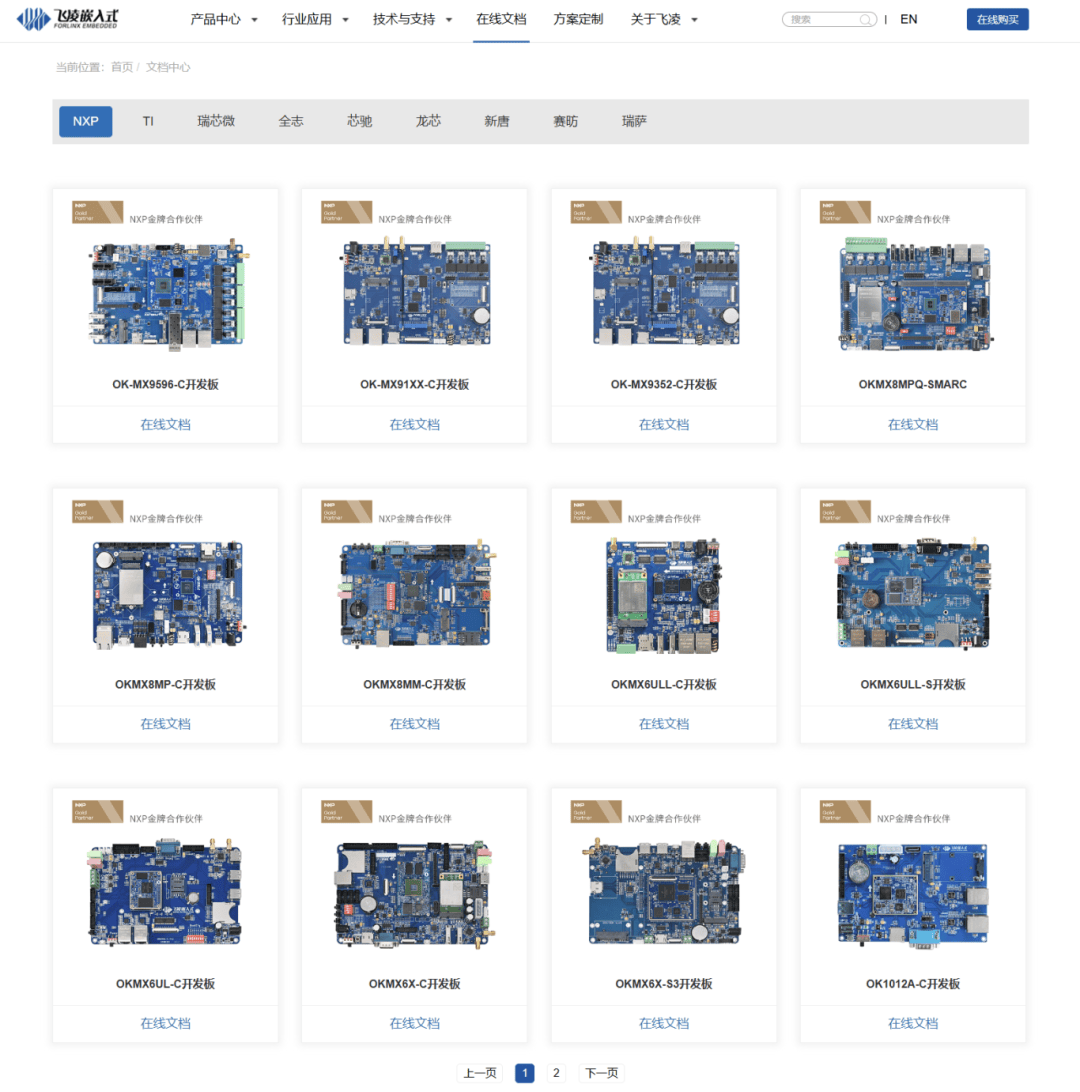The width and height of the screenshot is (1080, 1092).
Task: Open the 技术与支持 menu
Action: [404, 20]
